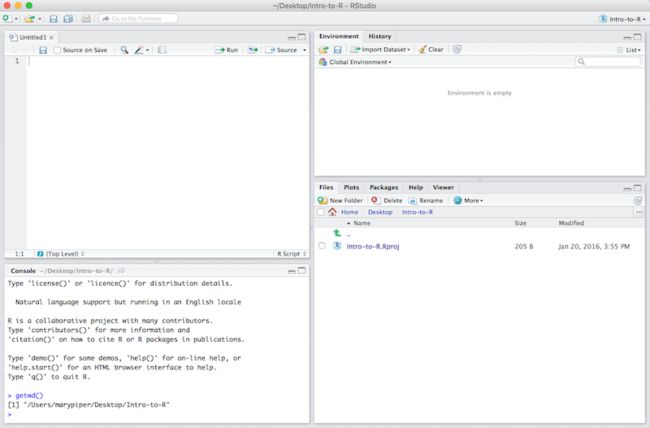
Task: Click the Load workspace icon
Action: (x=323, y=50)
